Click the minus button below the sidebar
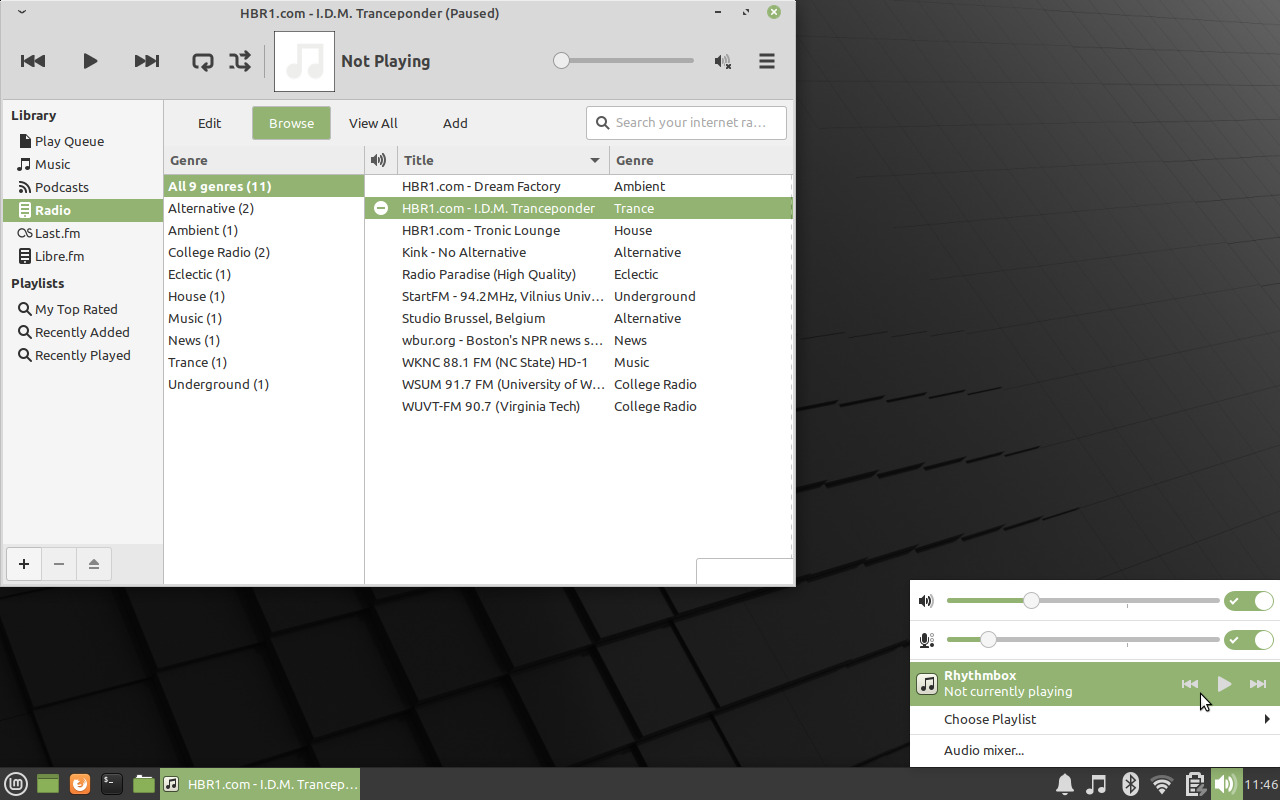Viewport: 1280px width, 800px height. click(x=59, y=564)
